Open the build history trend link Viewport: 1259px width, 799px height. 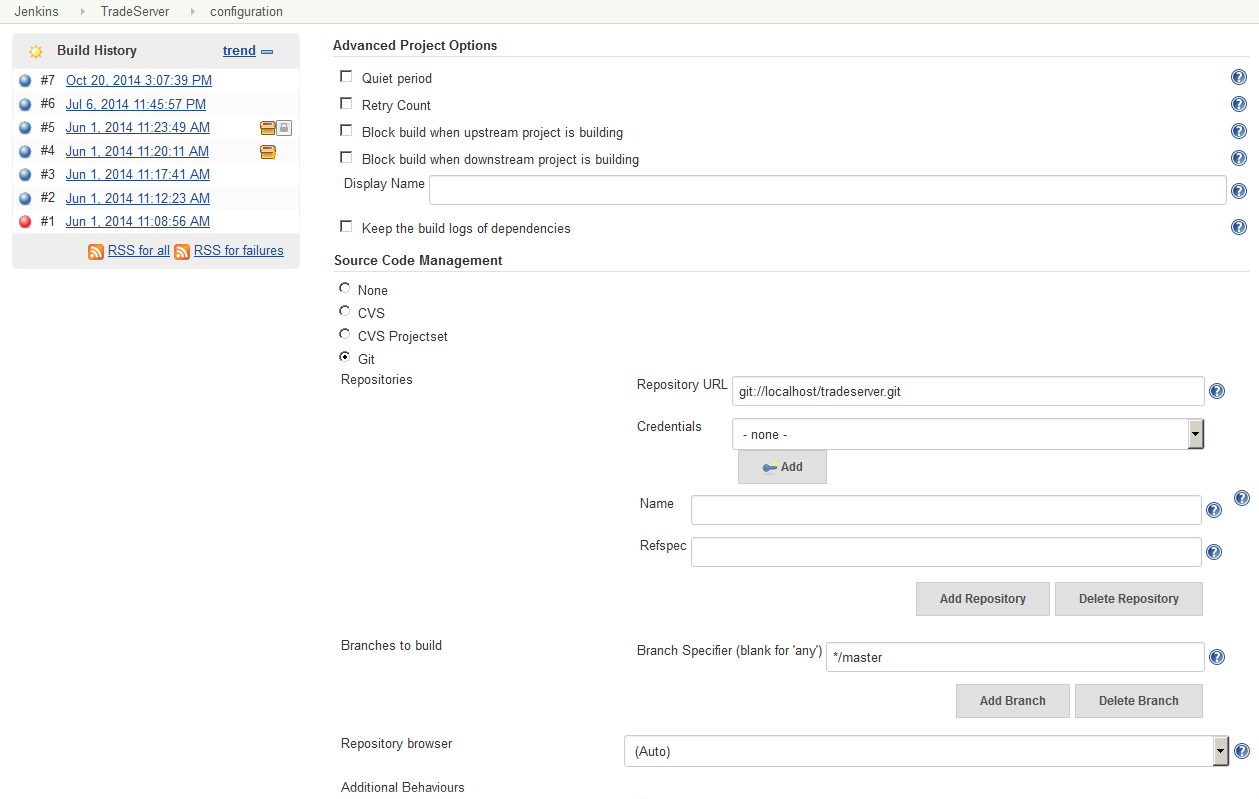tap(239, 51)
